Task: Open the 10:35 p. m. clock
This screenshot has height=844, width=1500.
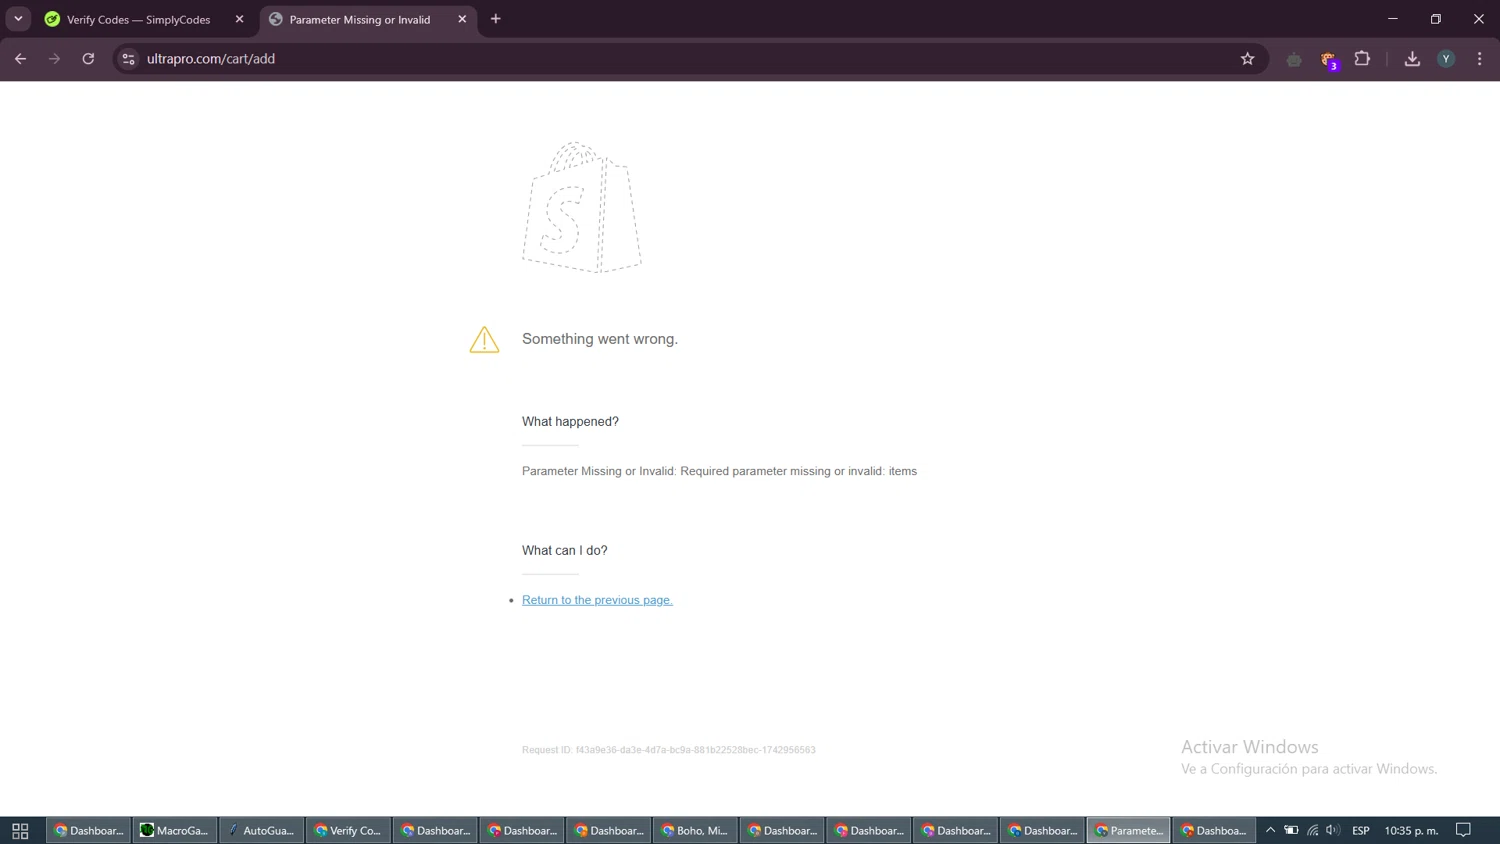Action: pos(1411,830)
